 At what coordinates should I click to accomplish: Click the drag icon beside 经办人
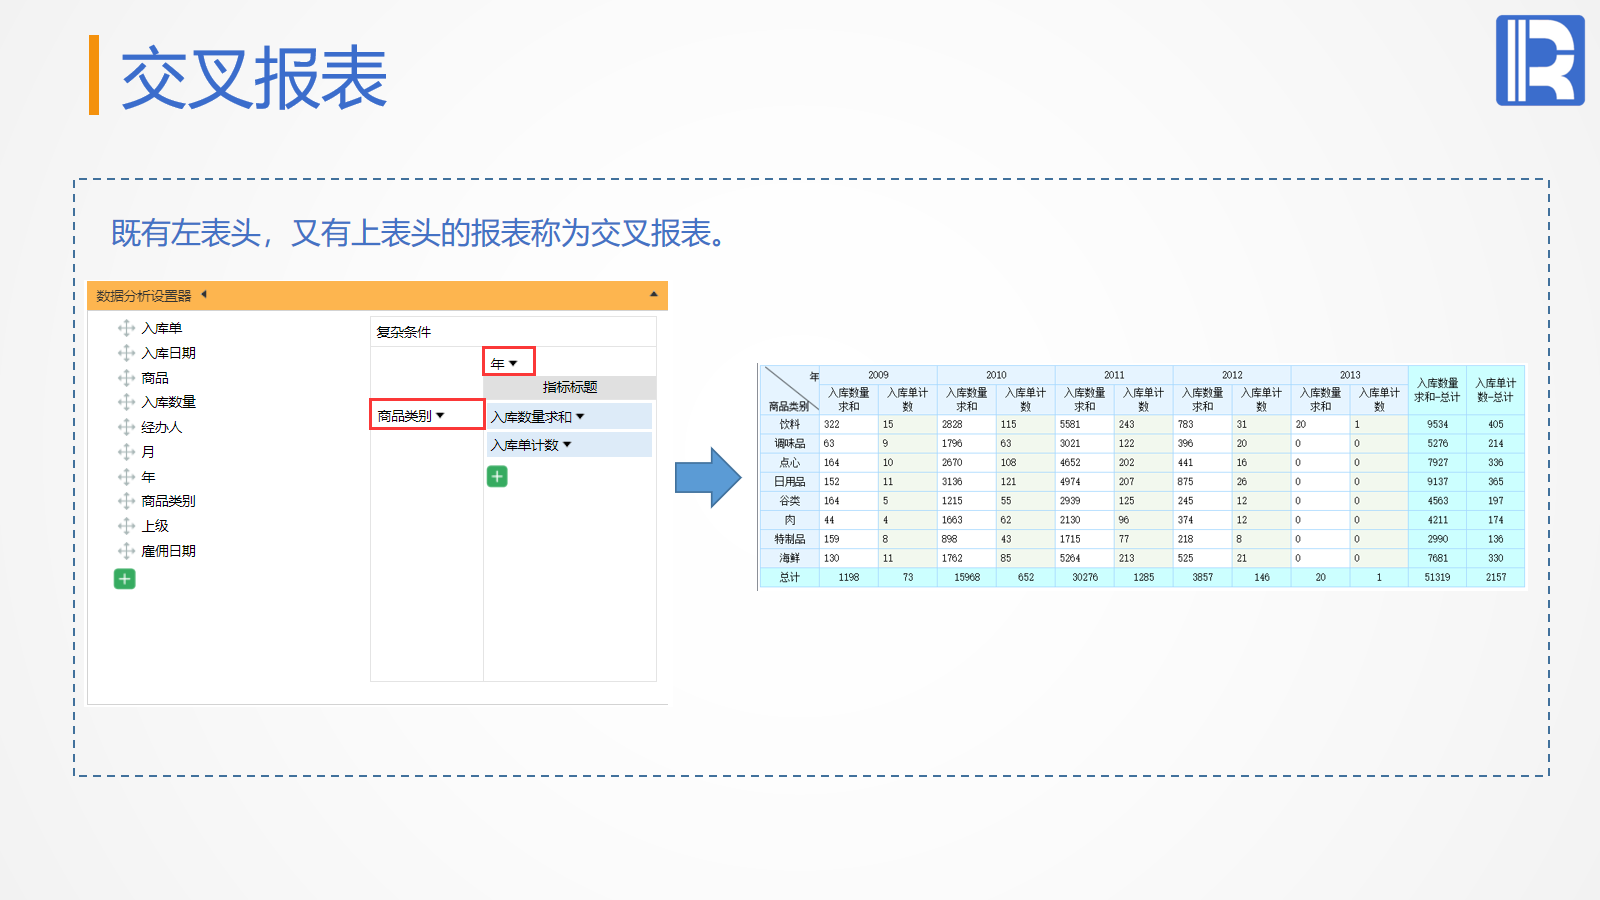[x=126, y=427]
